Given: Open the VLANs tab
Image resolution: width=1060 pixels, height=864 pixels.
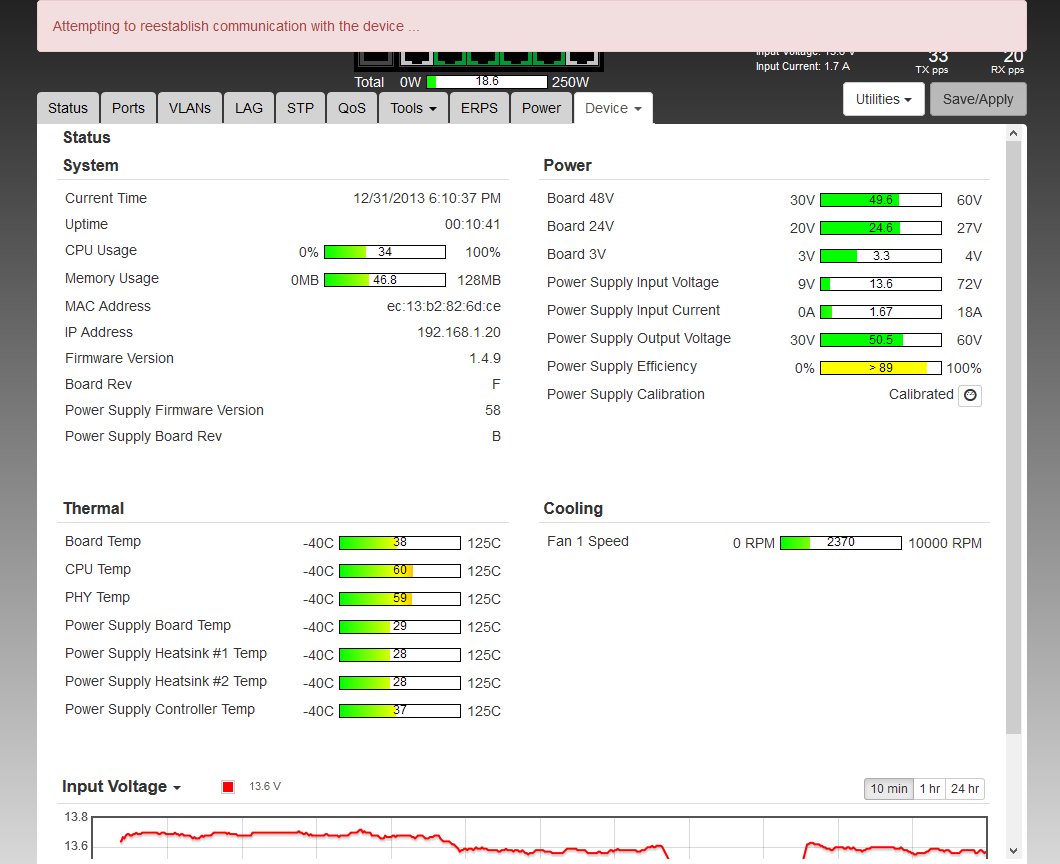Looking at the screenshot, I should point(190,108).
